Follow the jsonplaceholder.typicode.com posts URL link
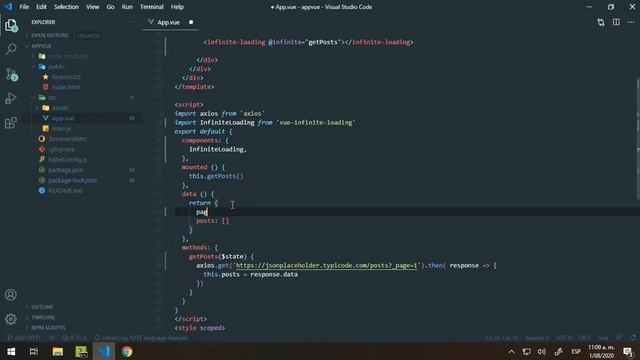Image resolution: width=640 pixels, height=360 pixels. [327, 265]
